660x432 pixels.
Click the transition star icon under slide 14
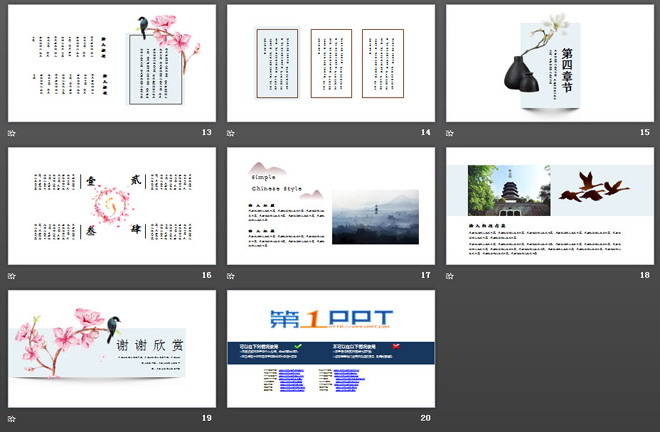point(231,132)
